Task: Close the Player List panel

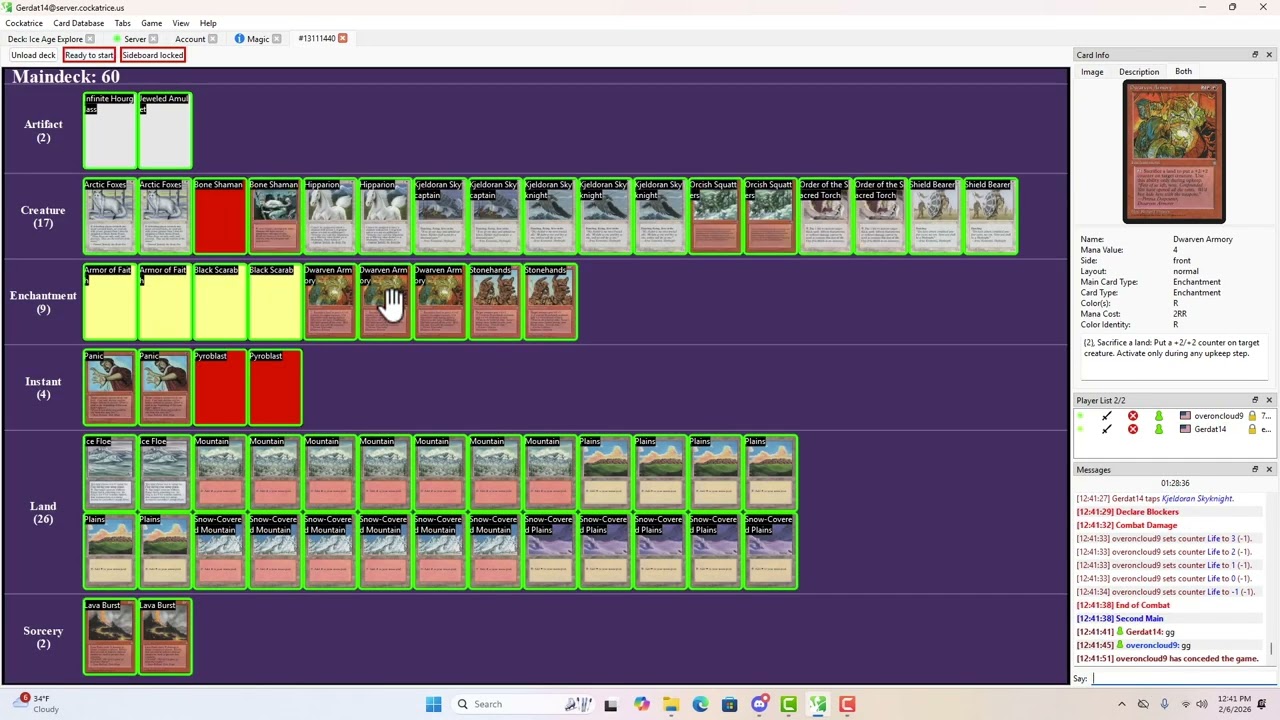Action: tap(1269, 400)
